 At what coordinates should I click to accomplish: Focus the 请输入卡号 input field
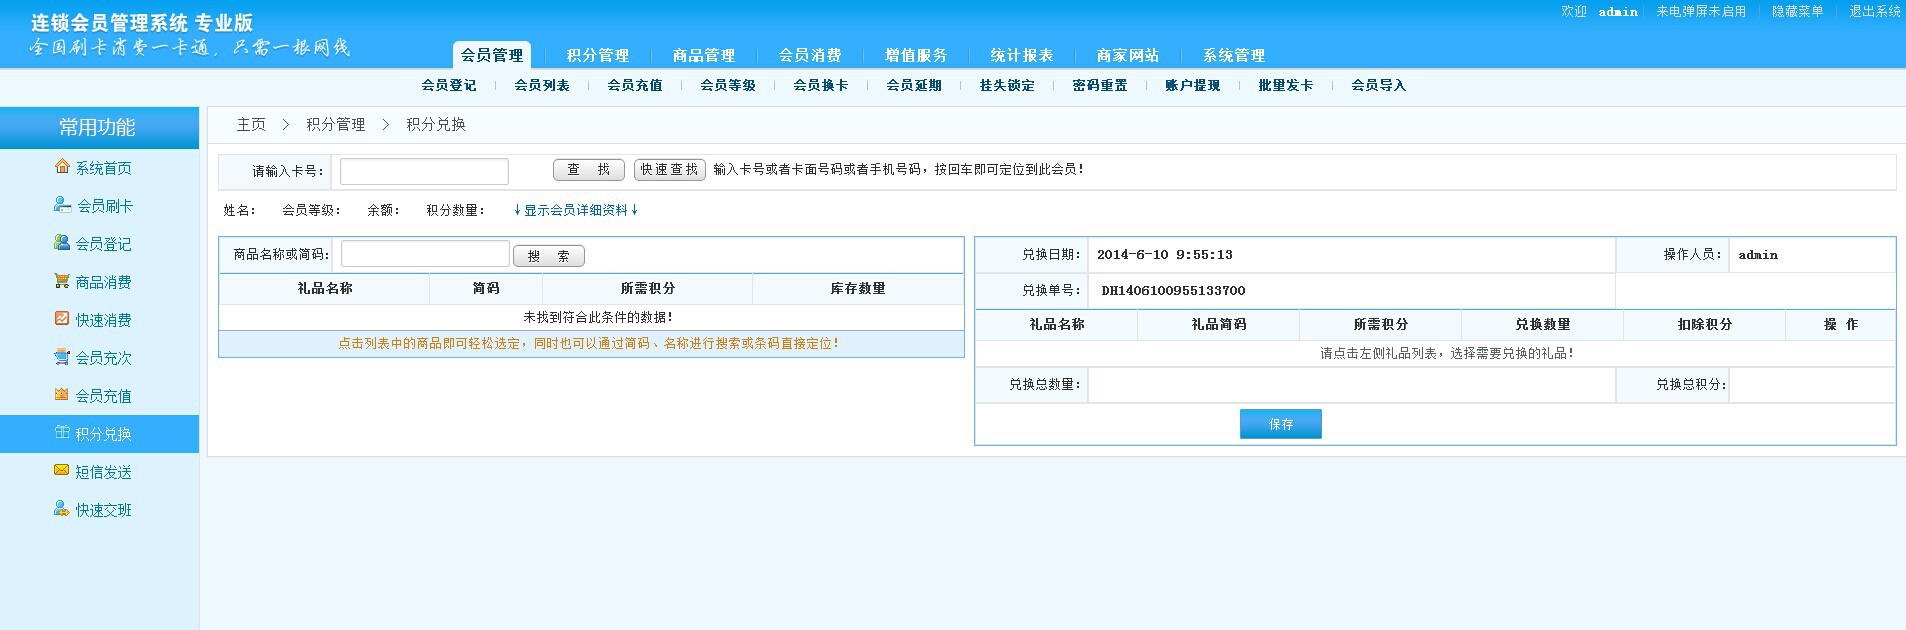pos(424,171)
